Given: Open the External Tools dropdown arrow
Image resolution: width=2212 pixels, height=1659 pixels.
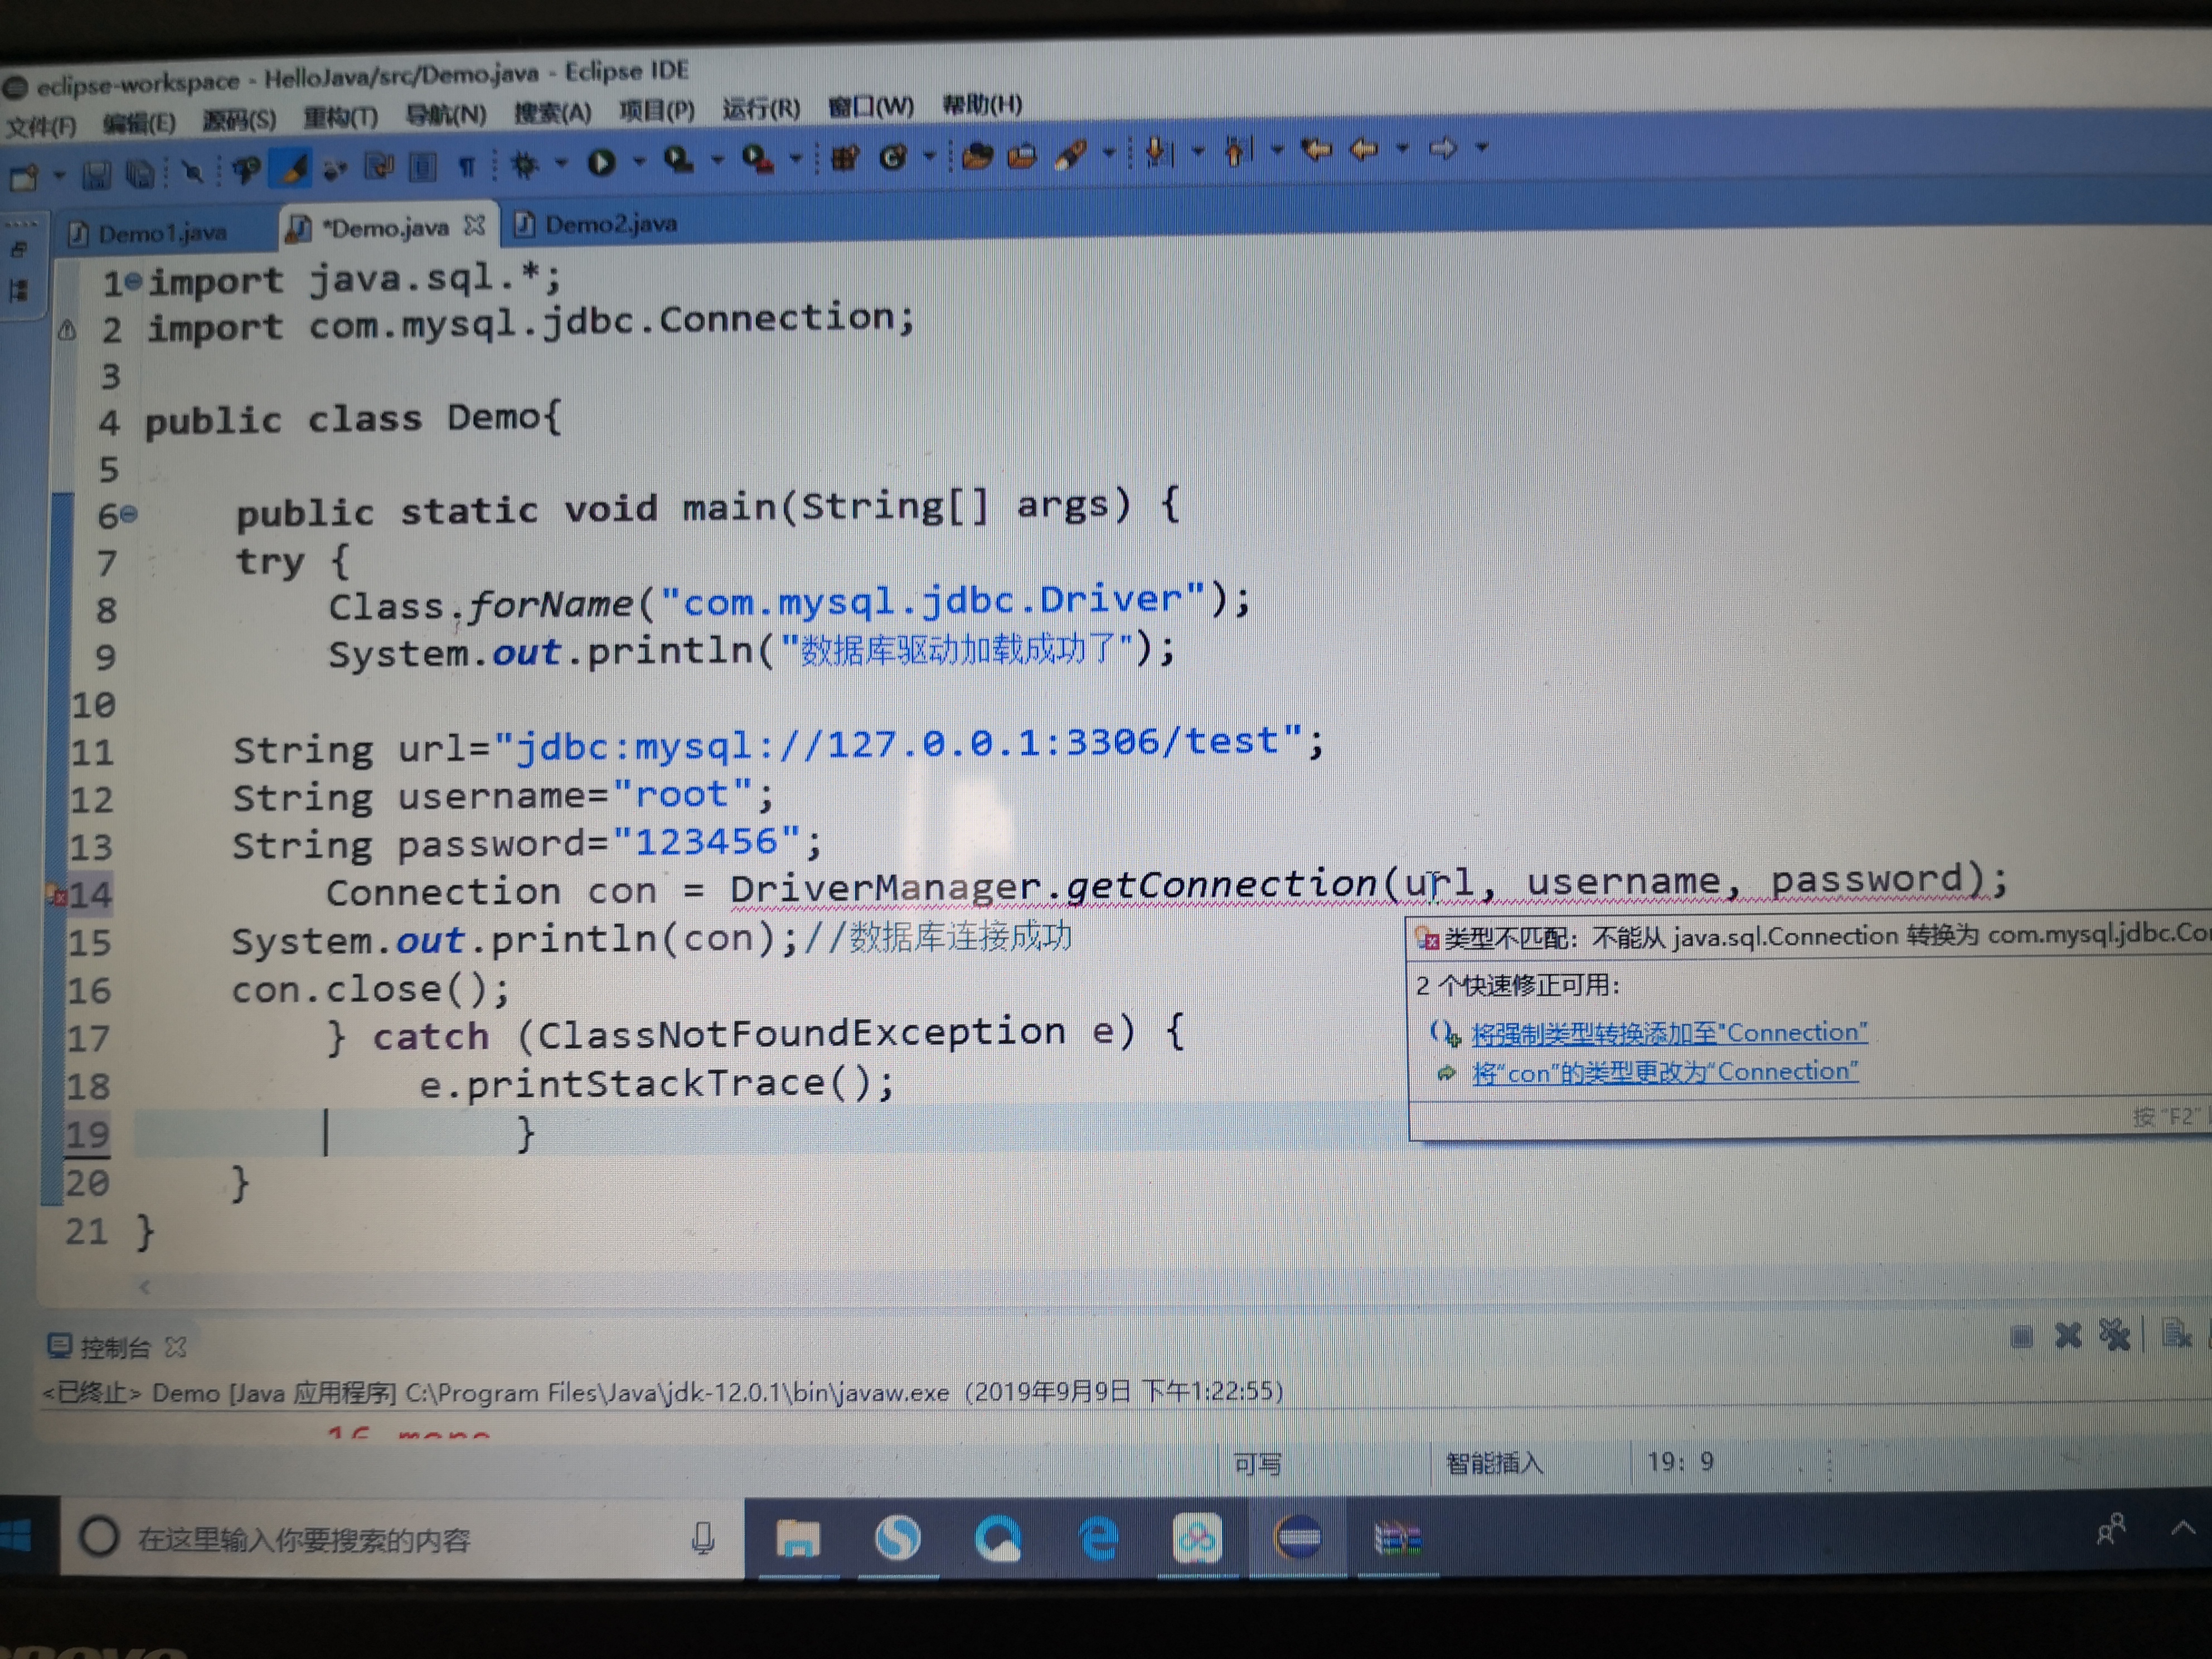Looking at the screenshot, I should pos(796,157).
